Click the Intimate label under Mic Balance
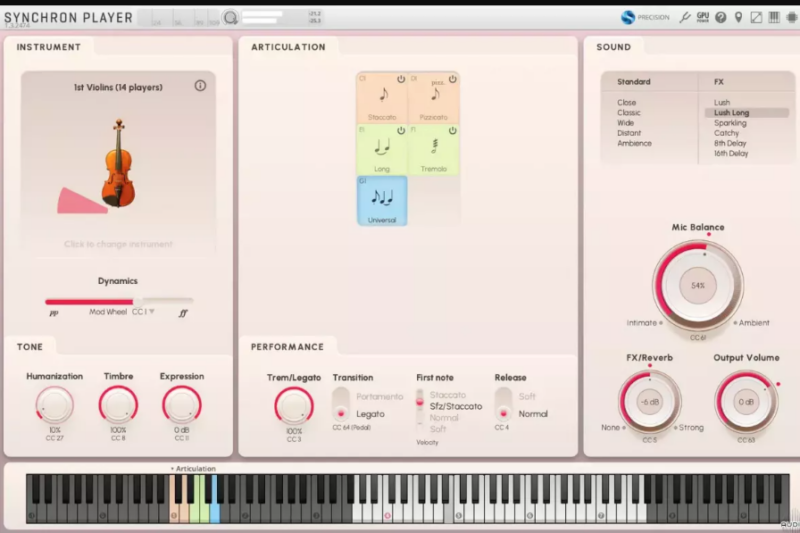Screen dimensions: 800x533 coord(641,323)
